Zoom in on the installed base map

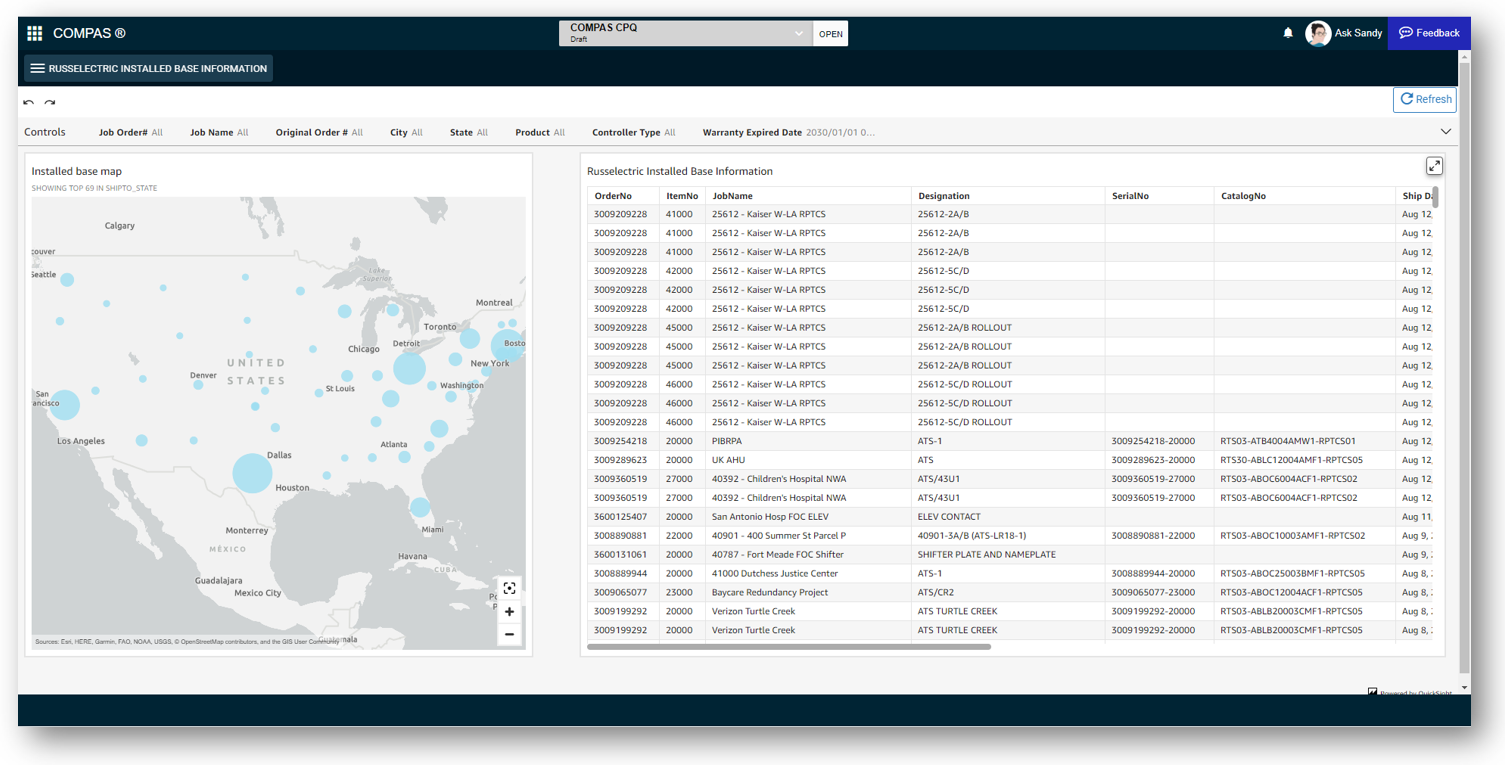pyautogui.click(x=509, y=612)
